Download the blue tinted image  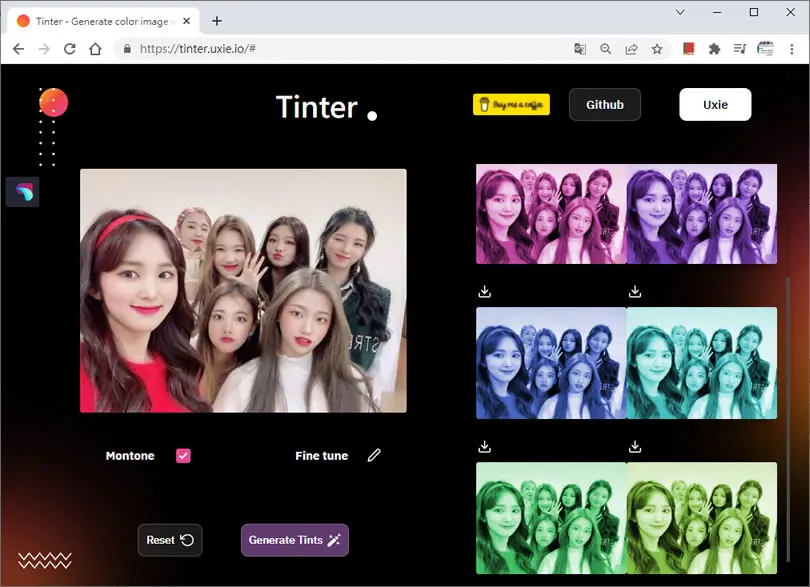click(485, 446)
